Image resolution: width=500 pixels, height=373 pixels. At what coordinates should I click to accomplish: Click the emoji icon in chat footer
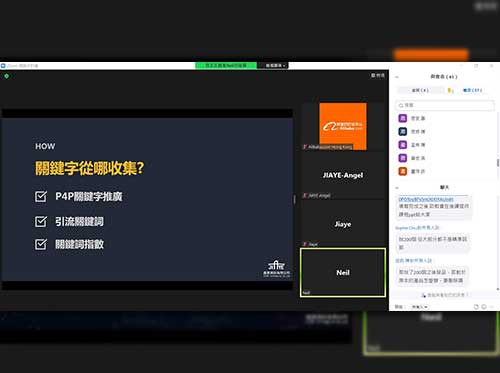(x=484, y=307)
